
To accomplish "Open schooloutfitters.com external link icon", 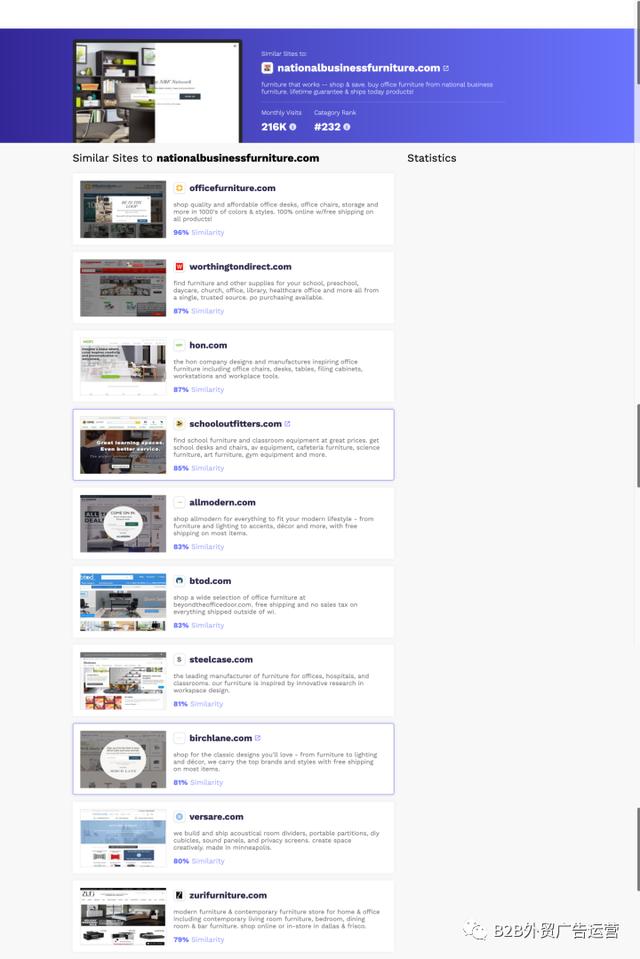I will coord(288,423).
